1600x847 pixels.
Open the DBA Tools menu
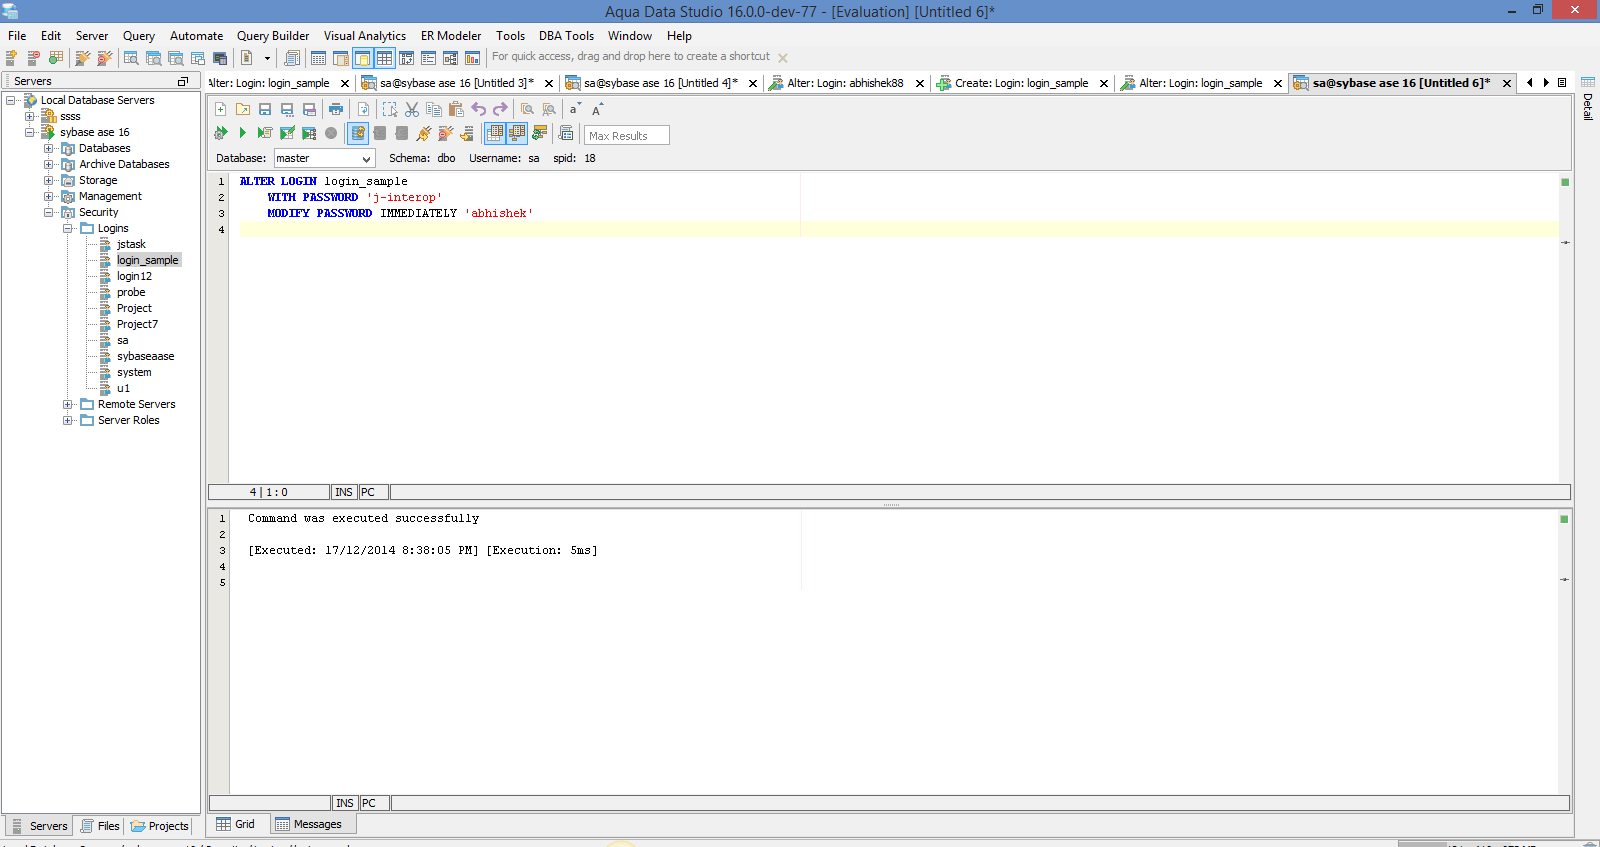click(566, 36)
